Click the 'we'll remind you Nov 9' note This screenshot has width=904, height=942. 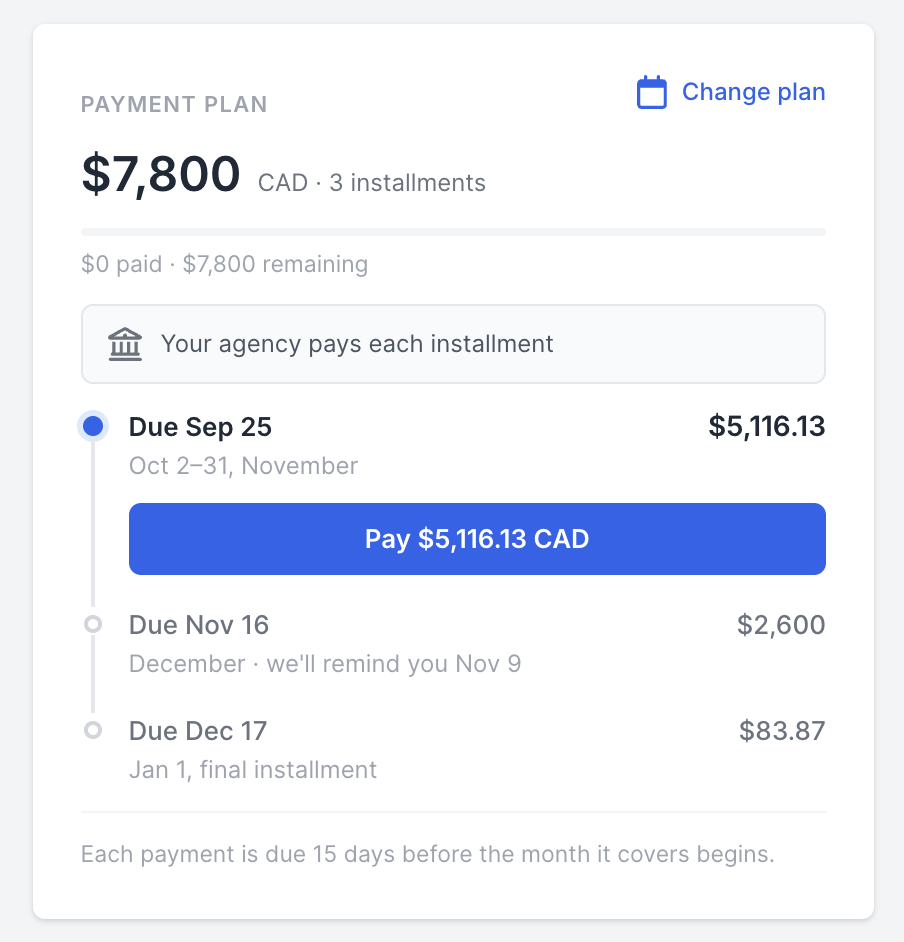[394, 664]
